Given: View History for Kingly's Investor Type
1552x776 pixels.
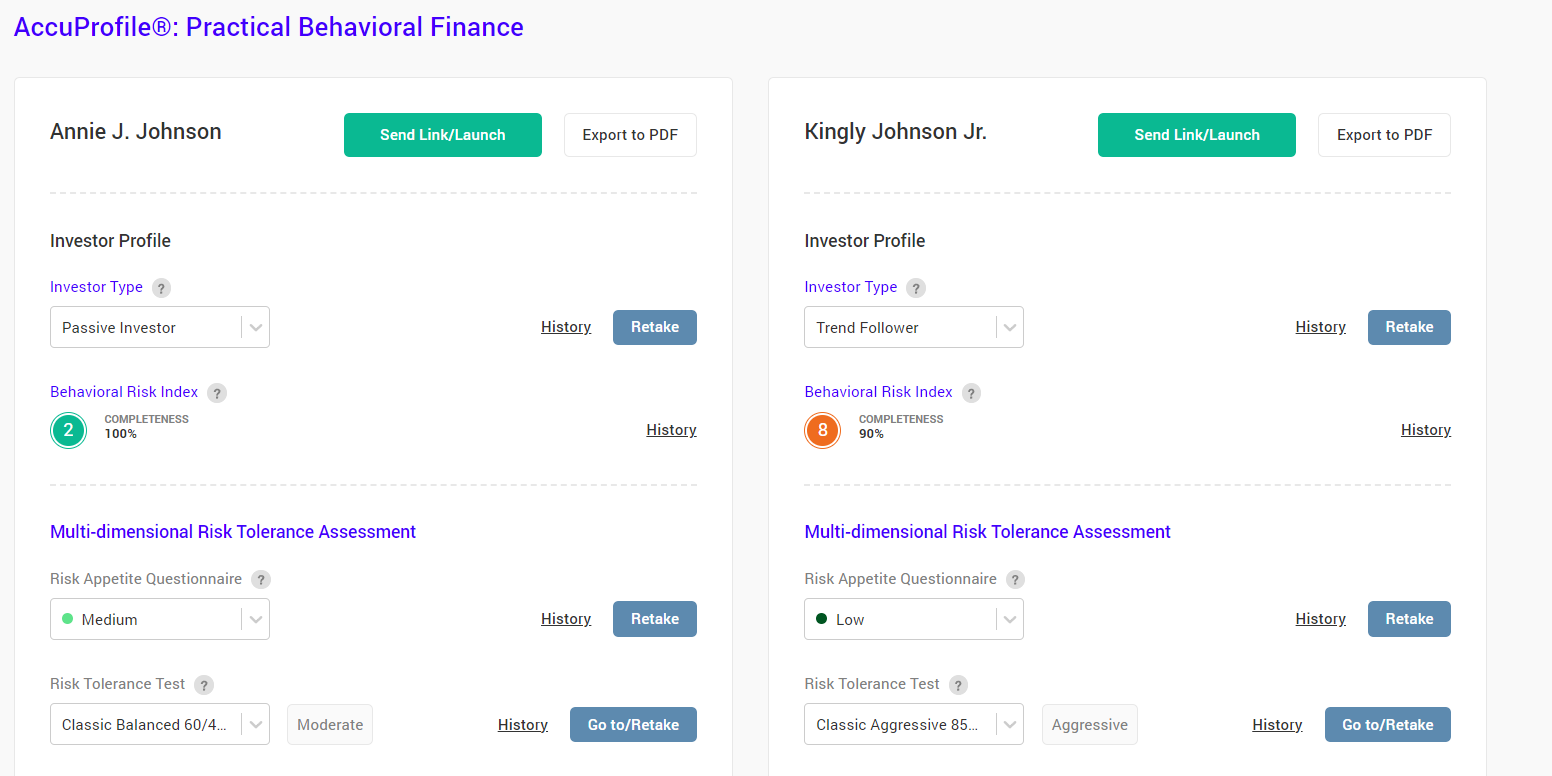Looking at the screenshot, I should [1320, 327].
